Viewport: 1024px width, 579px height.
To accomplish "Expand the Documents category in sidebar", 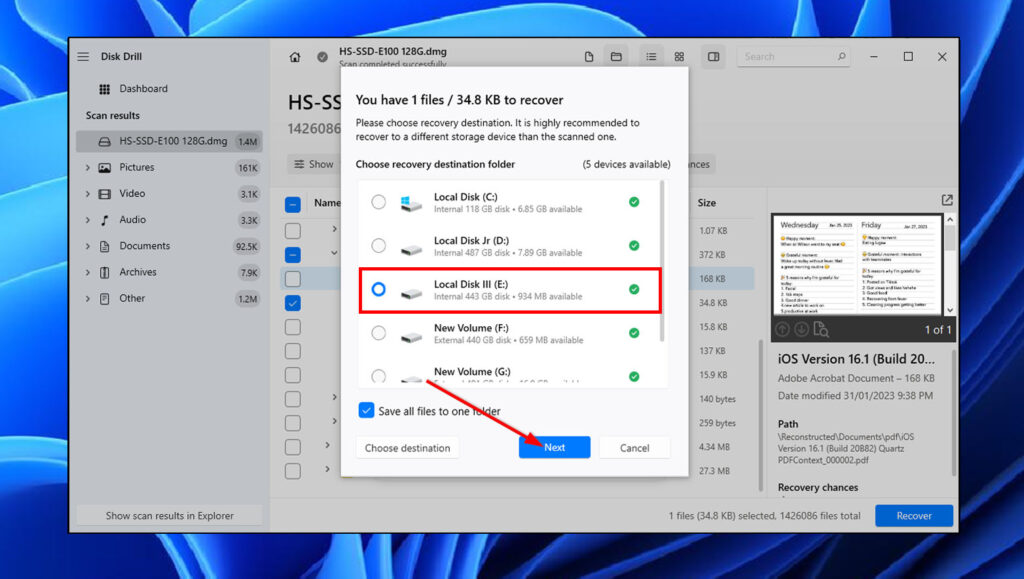I will (88, 246).
